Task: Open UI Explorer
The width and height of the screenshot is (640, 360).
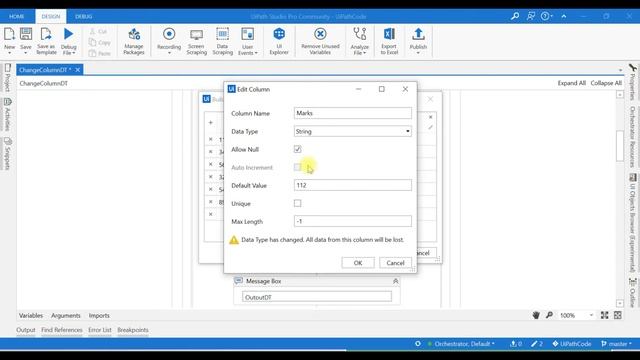Action: click(x=279, y=41)
